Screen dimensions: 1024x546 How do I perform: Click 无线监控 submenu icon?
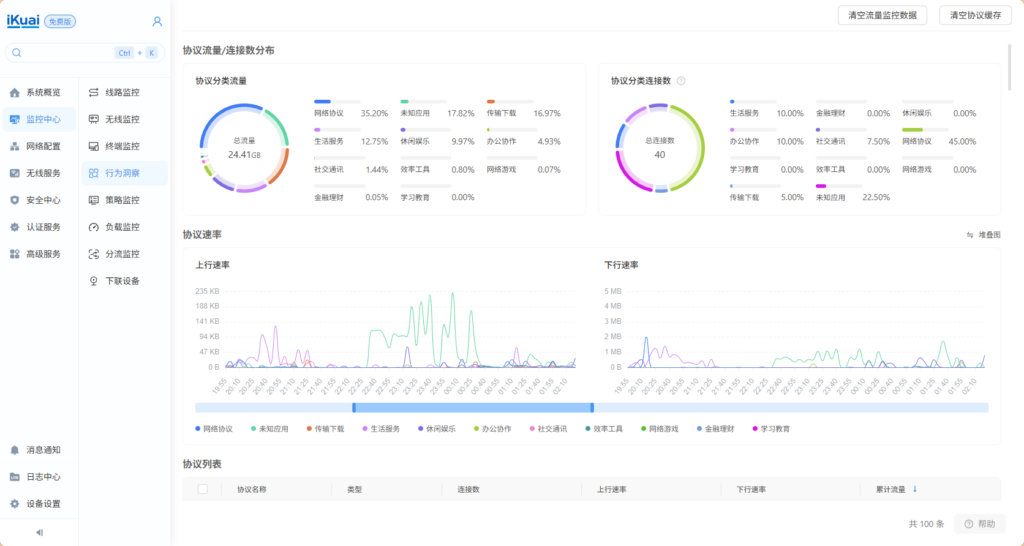(93, 120)
